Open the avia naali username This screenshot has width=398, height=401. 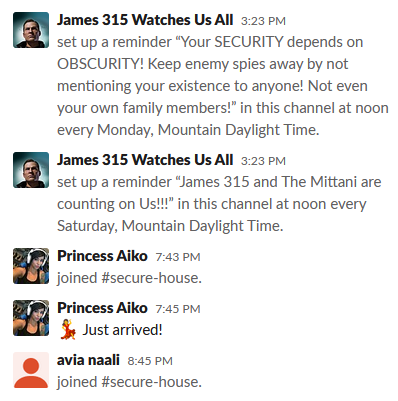88,360
